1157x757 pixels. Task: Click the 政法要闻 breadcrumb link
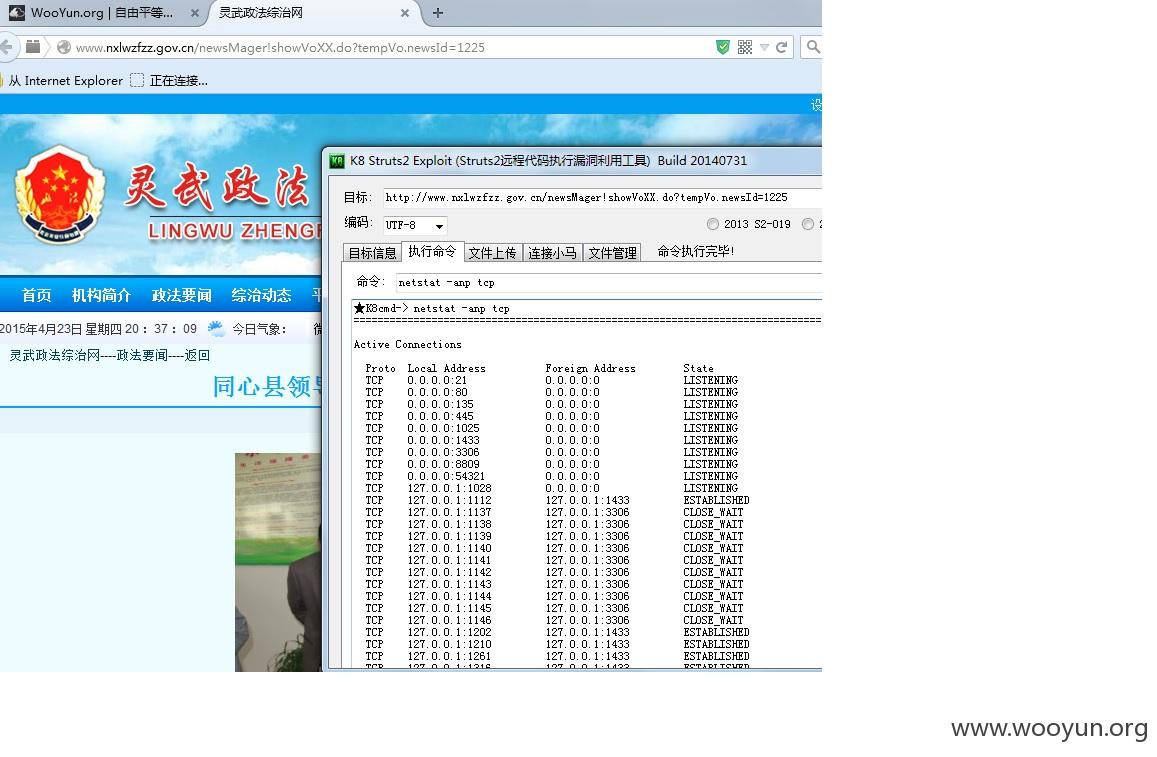tap(142, 355)
